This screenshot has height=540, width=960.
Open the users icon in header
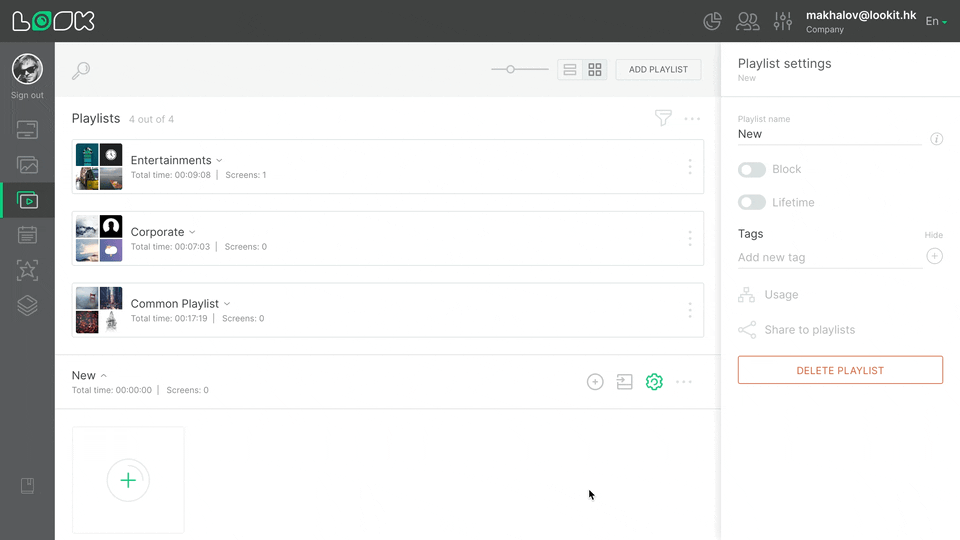[x=747, y=21]
